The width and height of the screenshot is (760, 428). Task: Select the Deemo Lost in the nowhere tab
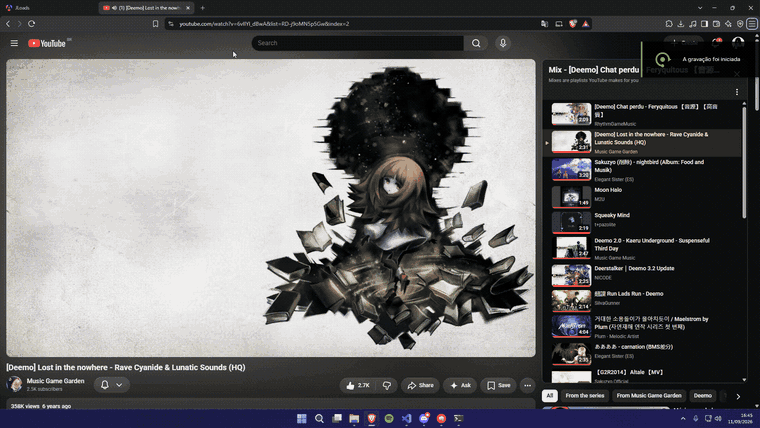pos(146,8)
